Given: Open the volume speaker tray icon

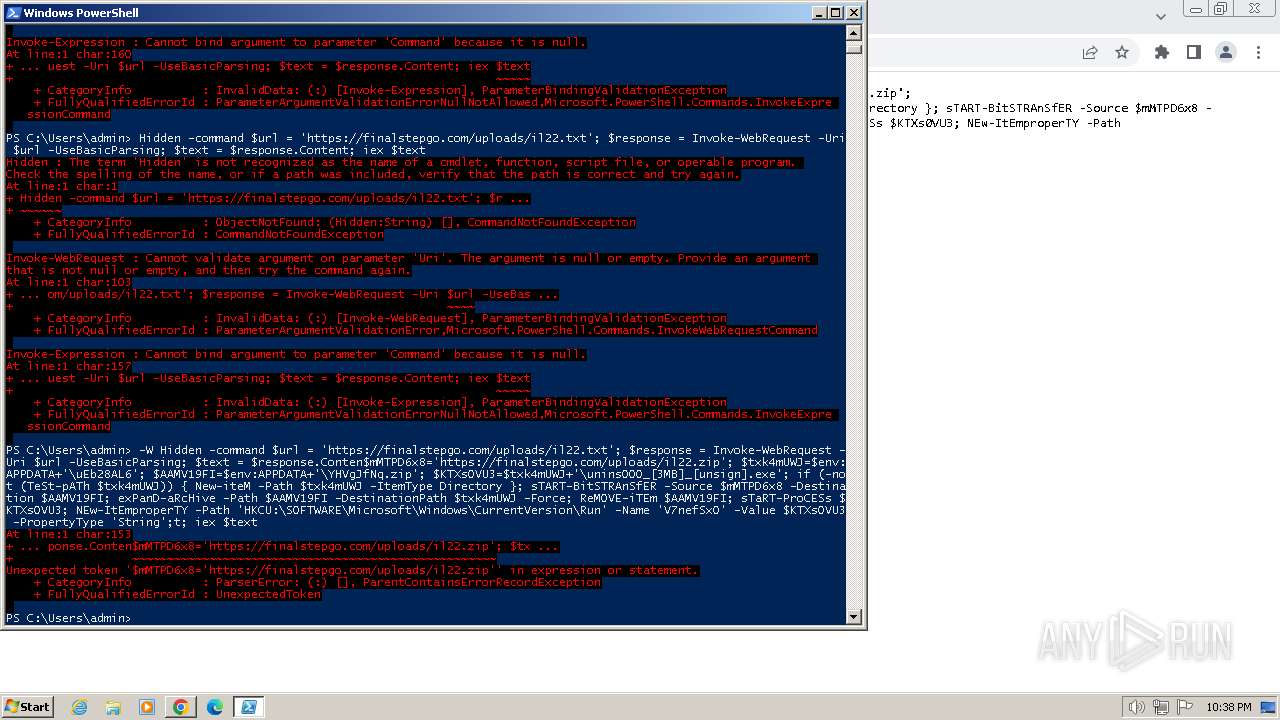Looking at the screenshot, I should pyautogui.click(x=1136, y=707).
